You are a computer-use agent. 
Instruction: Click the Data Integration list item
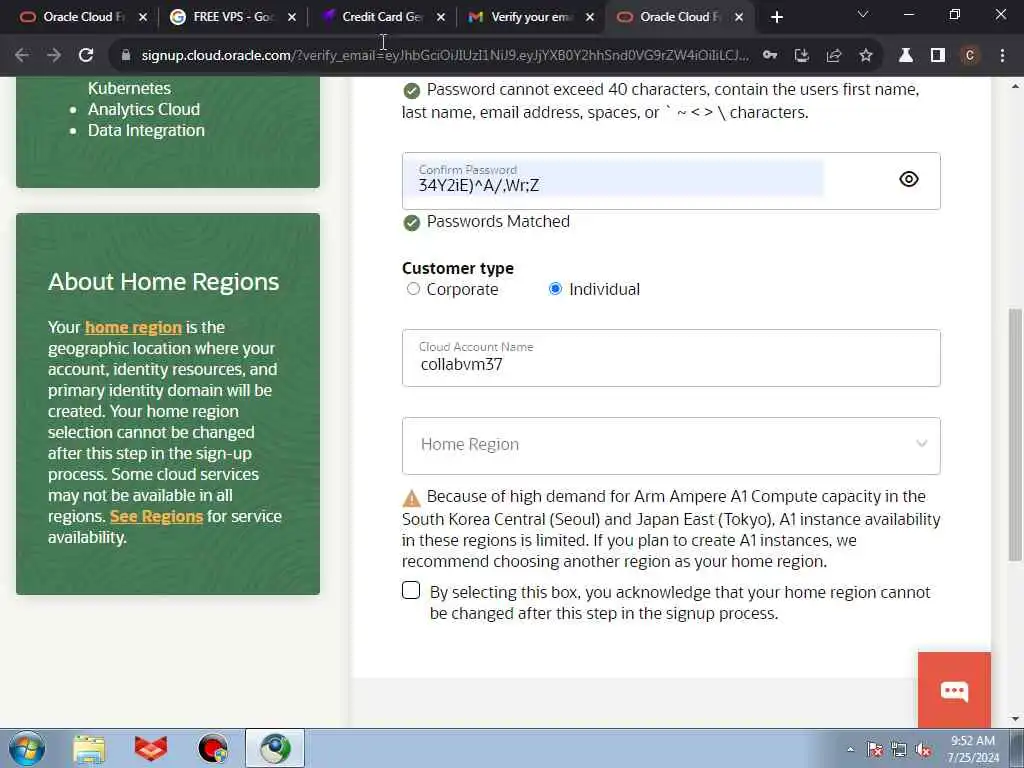(x=146, y=130)
